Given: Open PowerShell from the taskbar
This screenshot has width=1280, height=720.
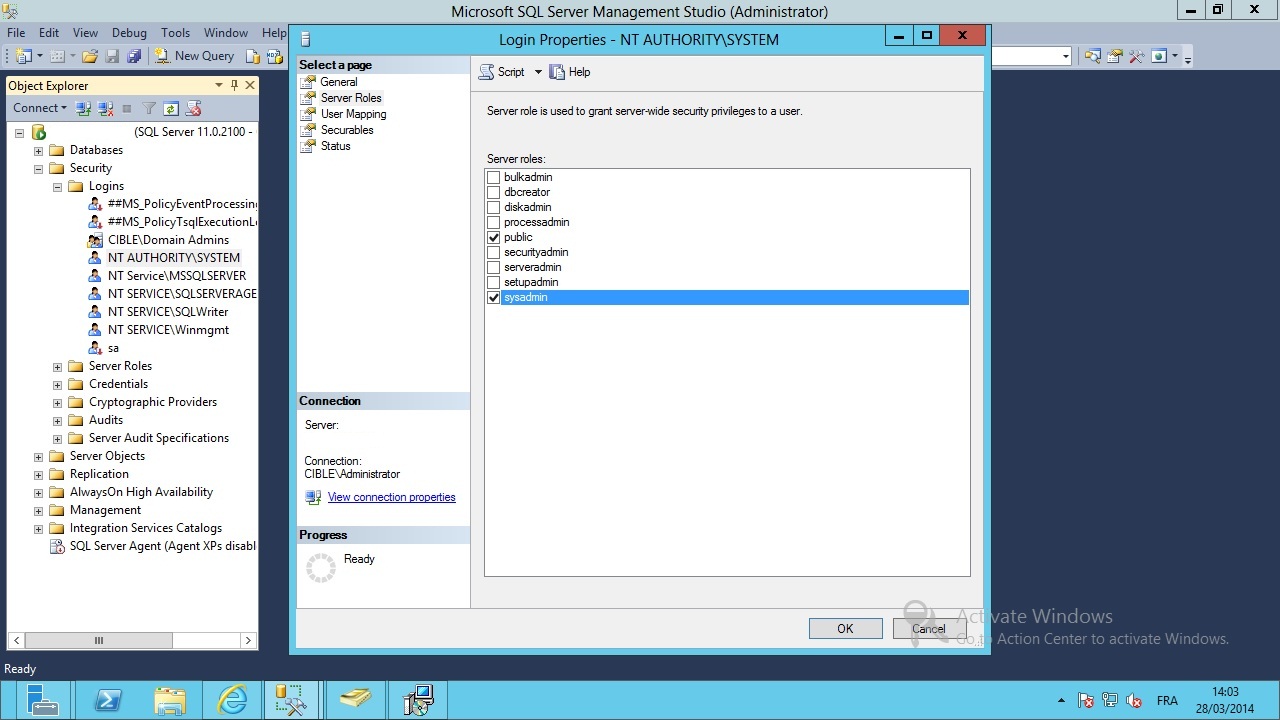Looking at the screenshot, I should (x=107, y=700).
